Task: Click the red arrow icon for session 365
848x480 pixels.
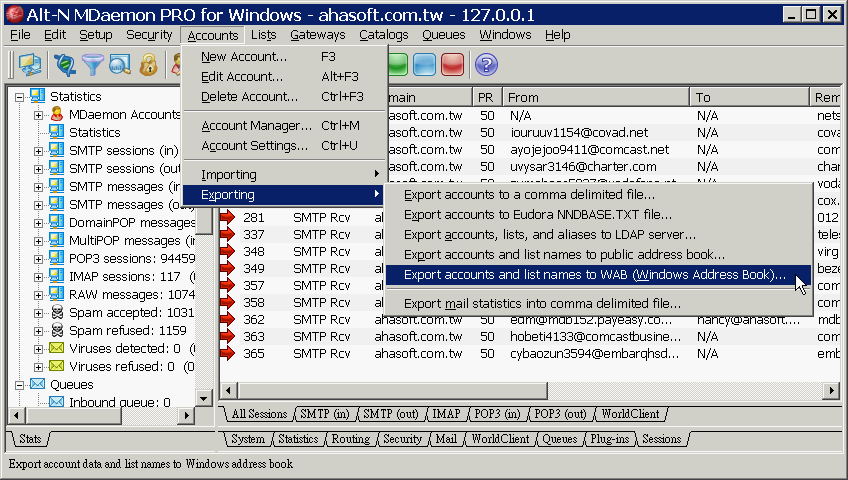Action: [x=228, y=353]
